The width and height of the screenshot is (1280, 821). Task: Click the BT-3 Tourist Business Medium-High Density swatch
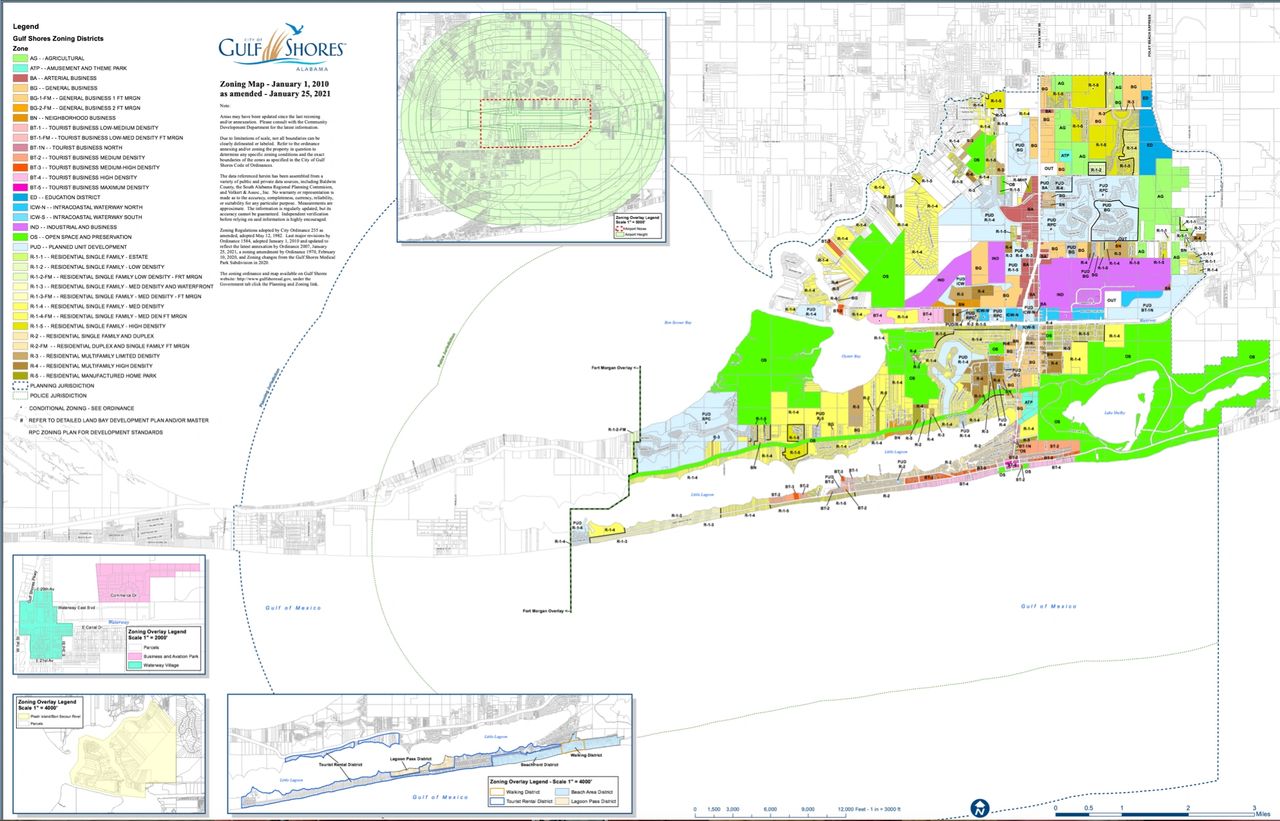(x=19, y=167)
